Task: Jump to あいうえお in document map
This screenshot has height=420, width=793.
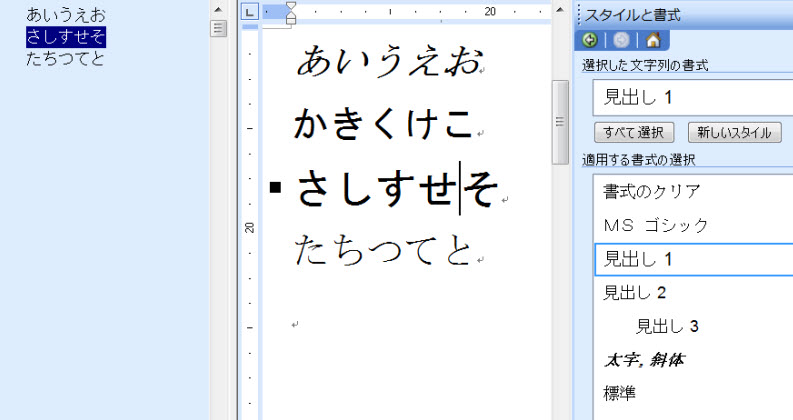Action: [x=66, y=15]
